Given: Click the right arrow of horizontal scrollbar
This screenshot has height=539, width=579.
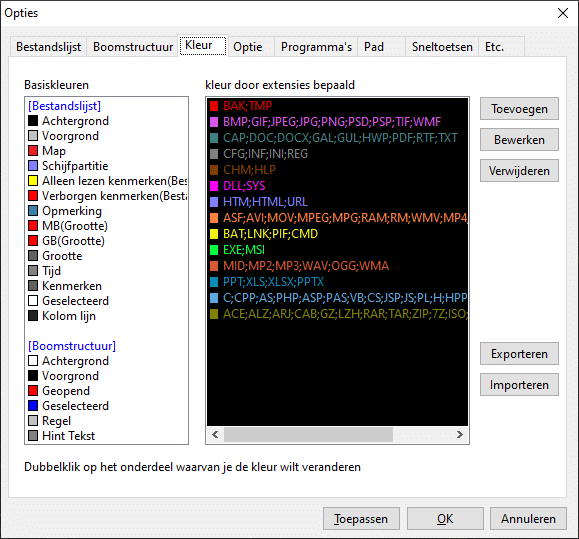Looking at the screenshot, I should [460, 435].
